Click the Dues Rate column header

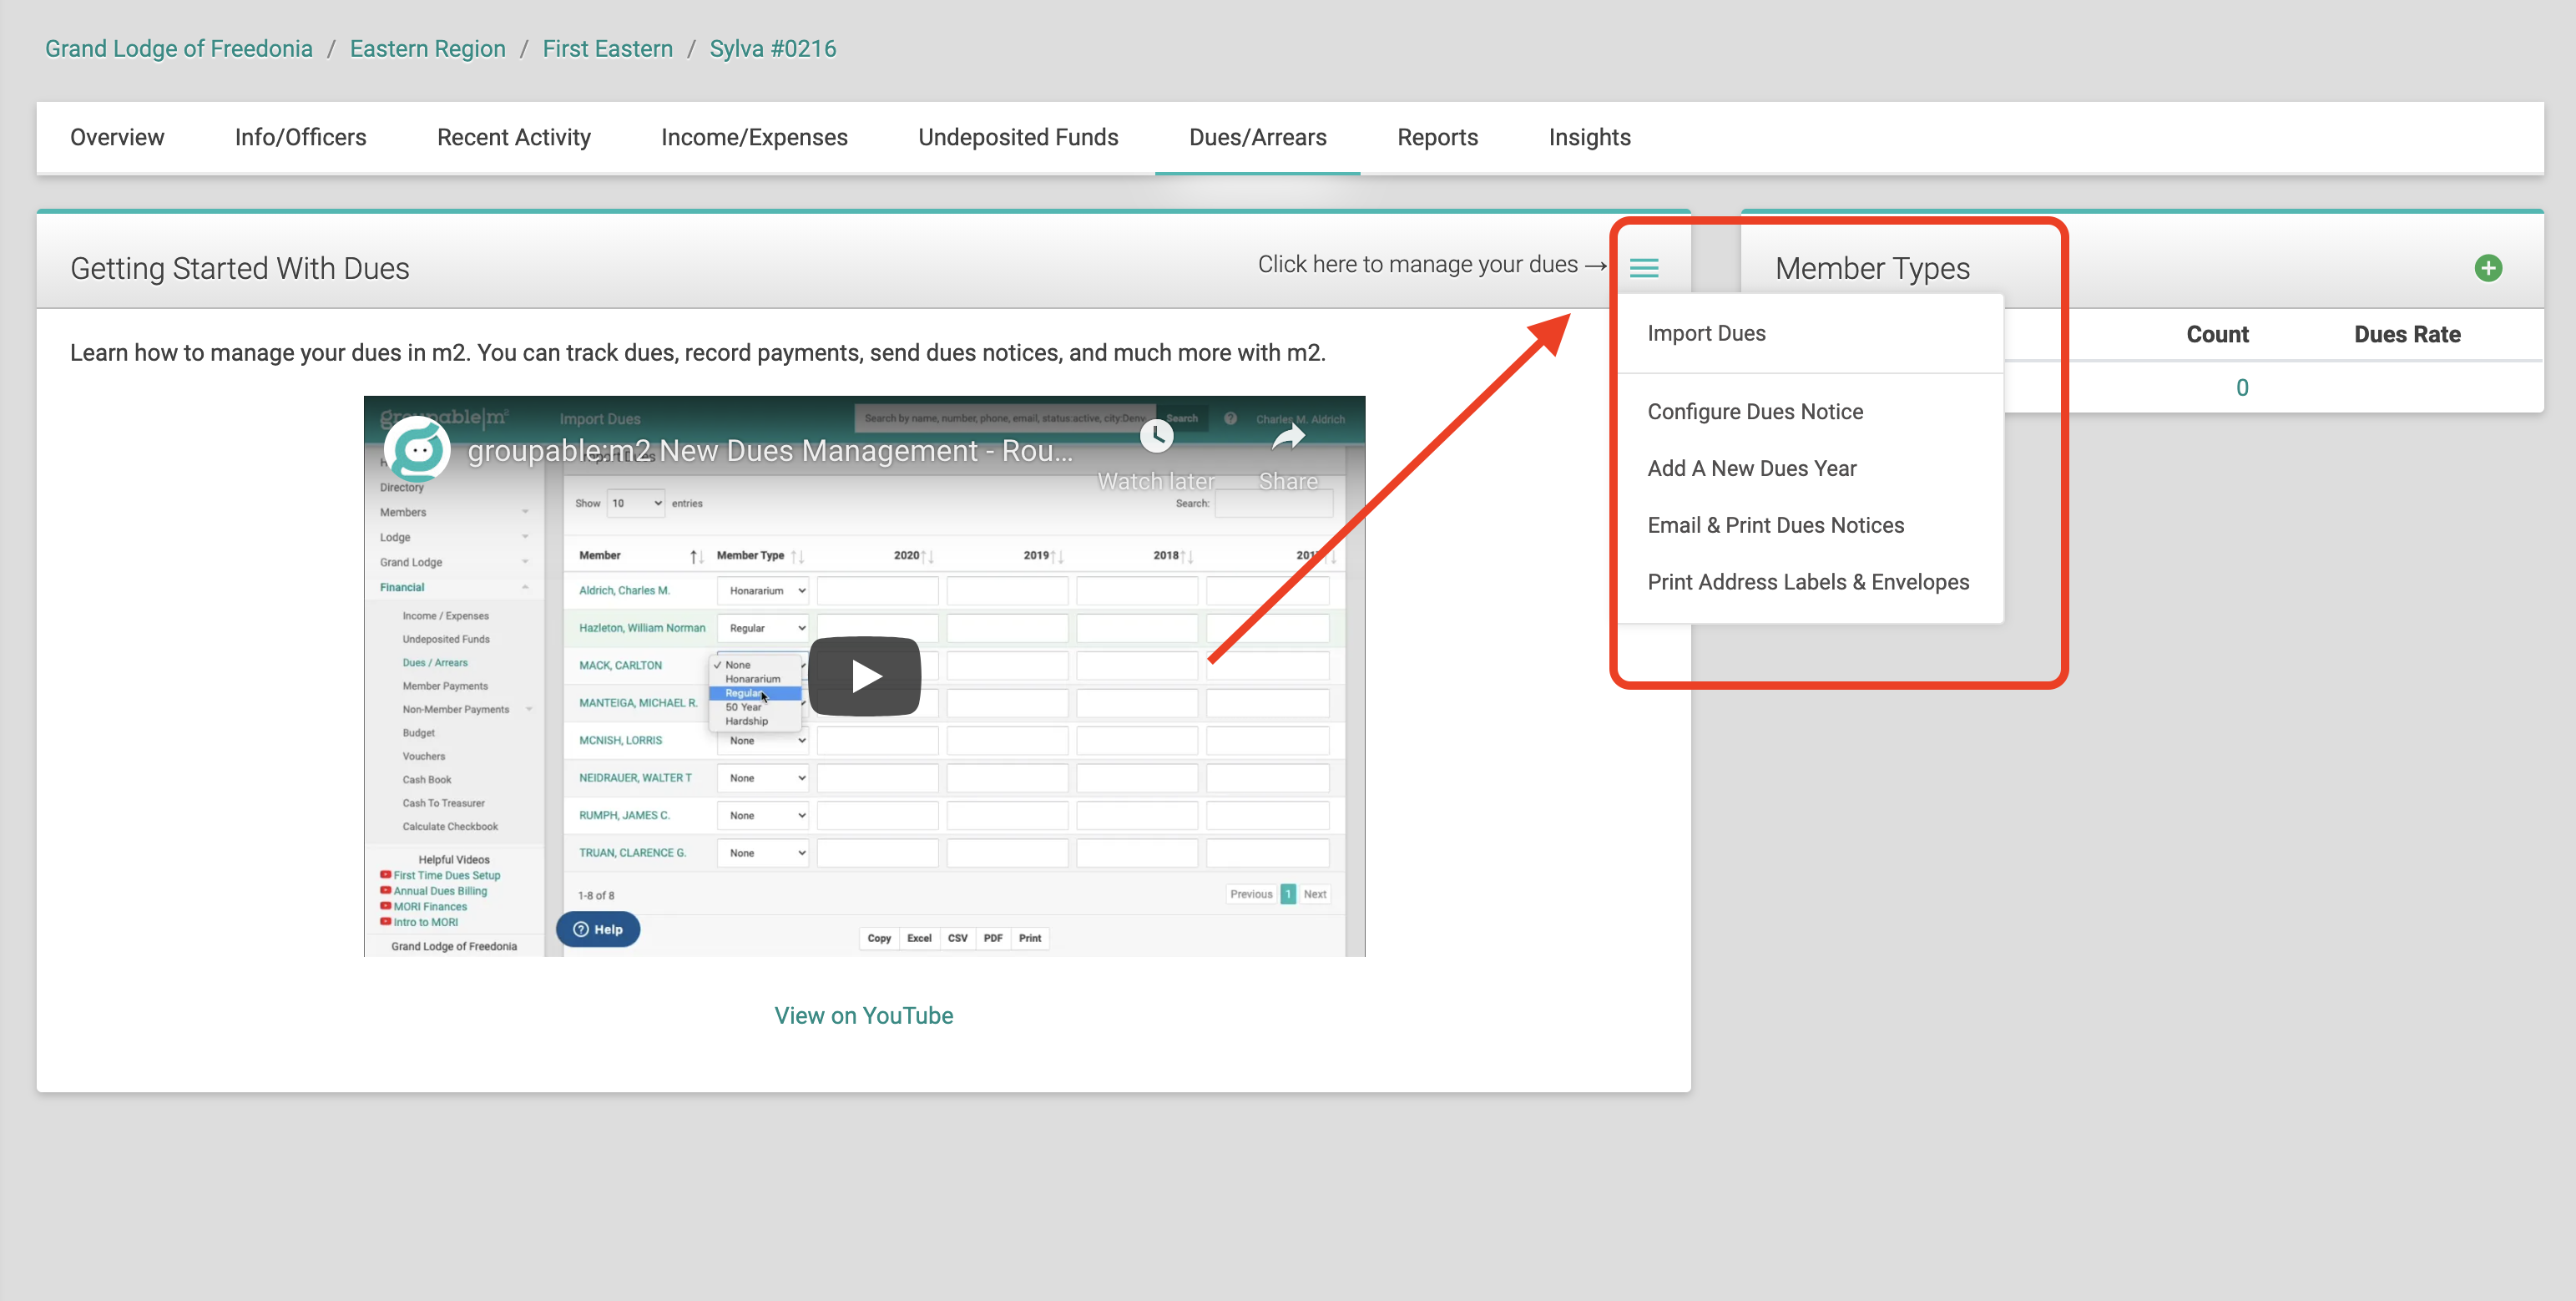coord(2407,334)
